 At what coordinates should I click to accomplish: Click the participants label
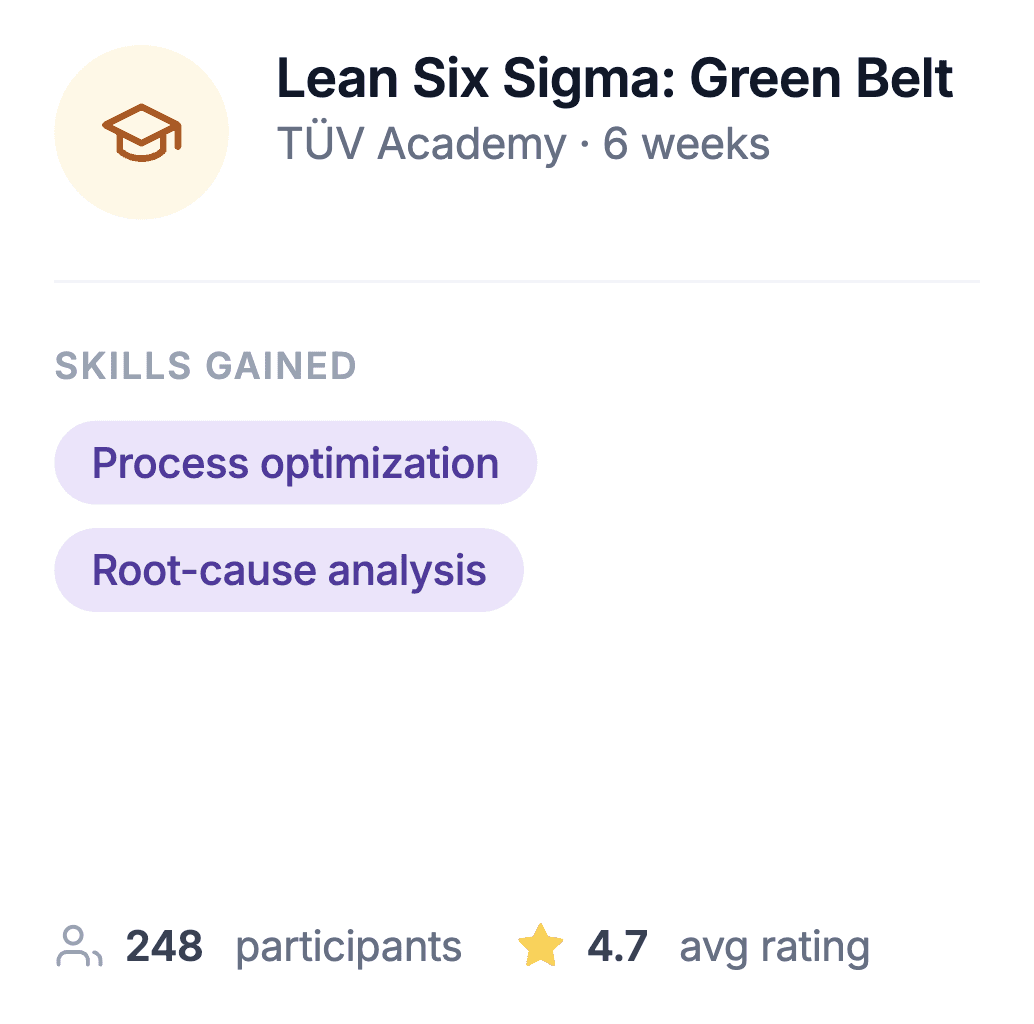tap(349, 948)
